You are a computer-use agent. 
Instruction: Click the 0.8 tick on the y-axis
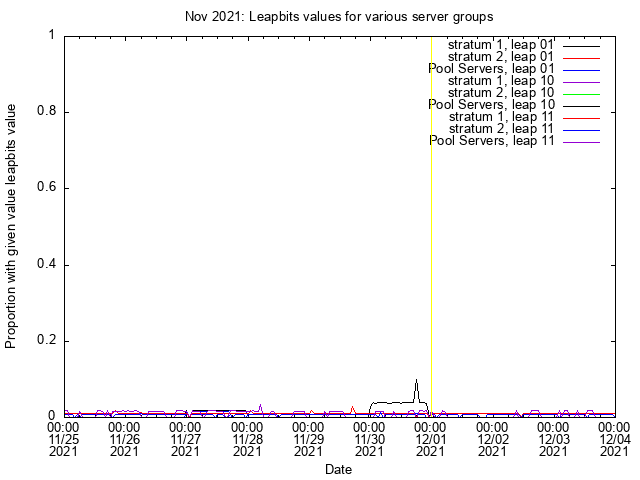click(x=46, y=112)
